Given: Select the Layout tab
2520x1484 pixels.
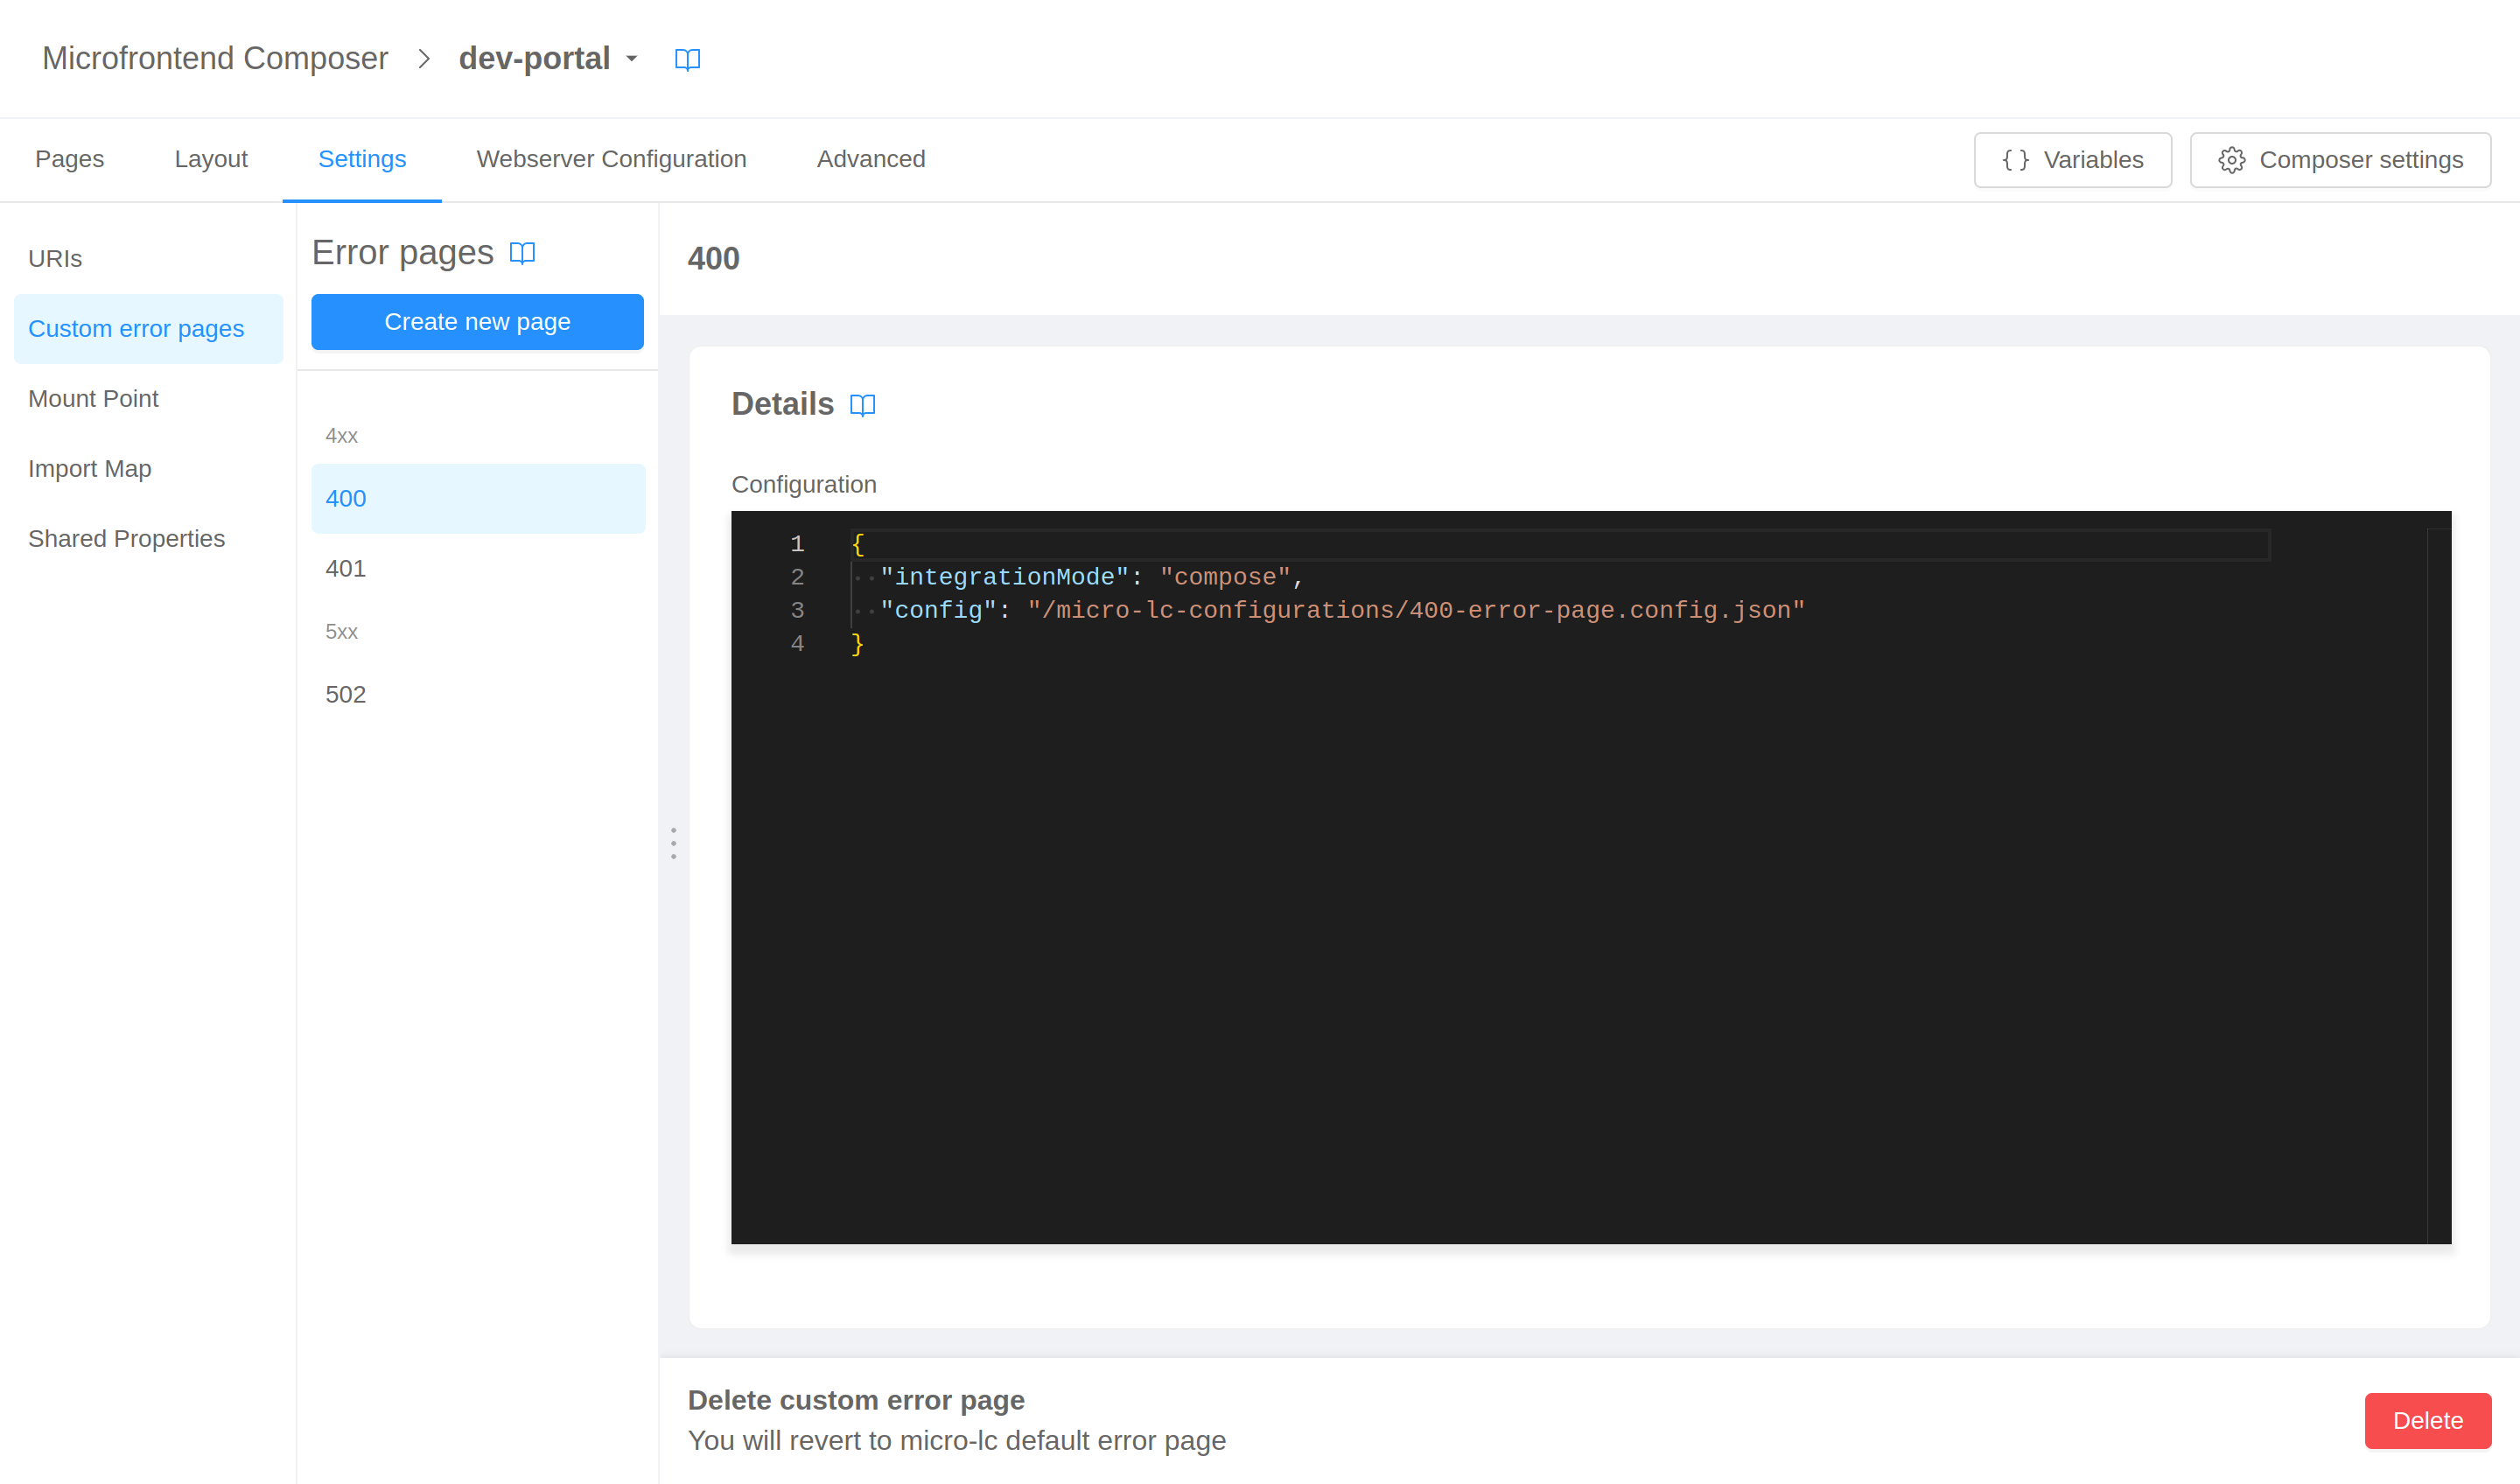Looking at the screenshot, I should 210,159.
